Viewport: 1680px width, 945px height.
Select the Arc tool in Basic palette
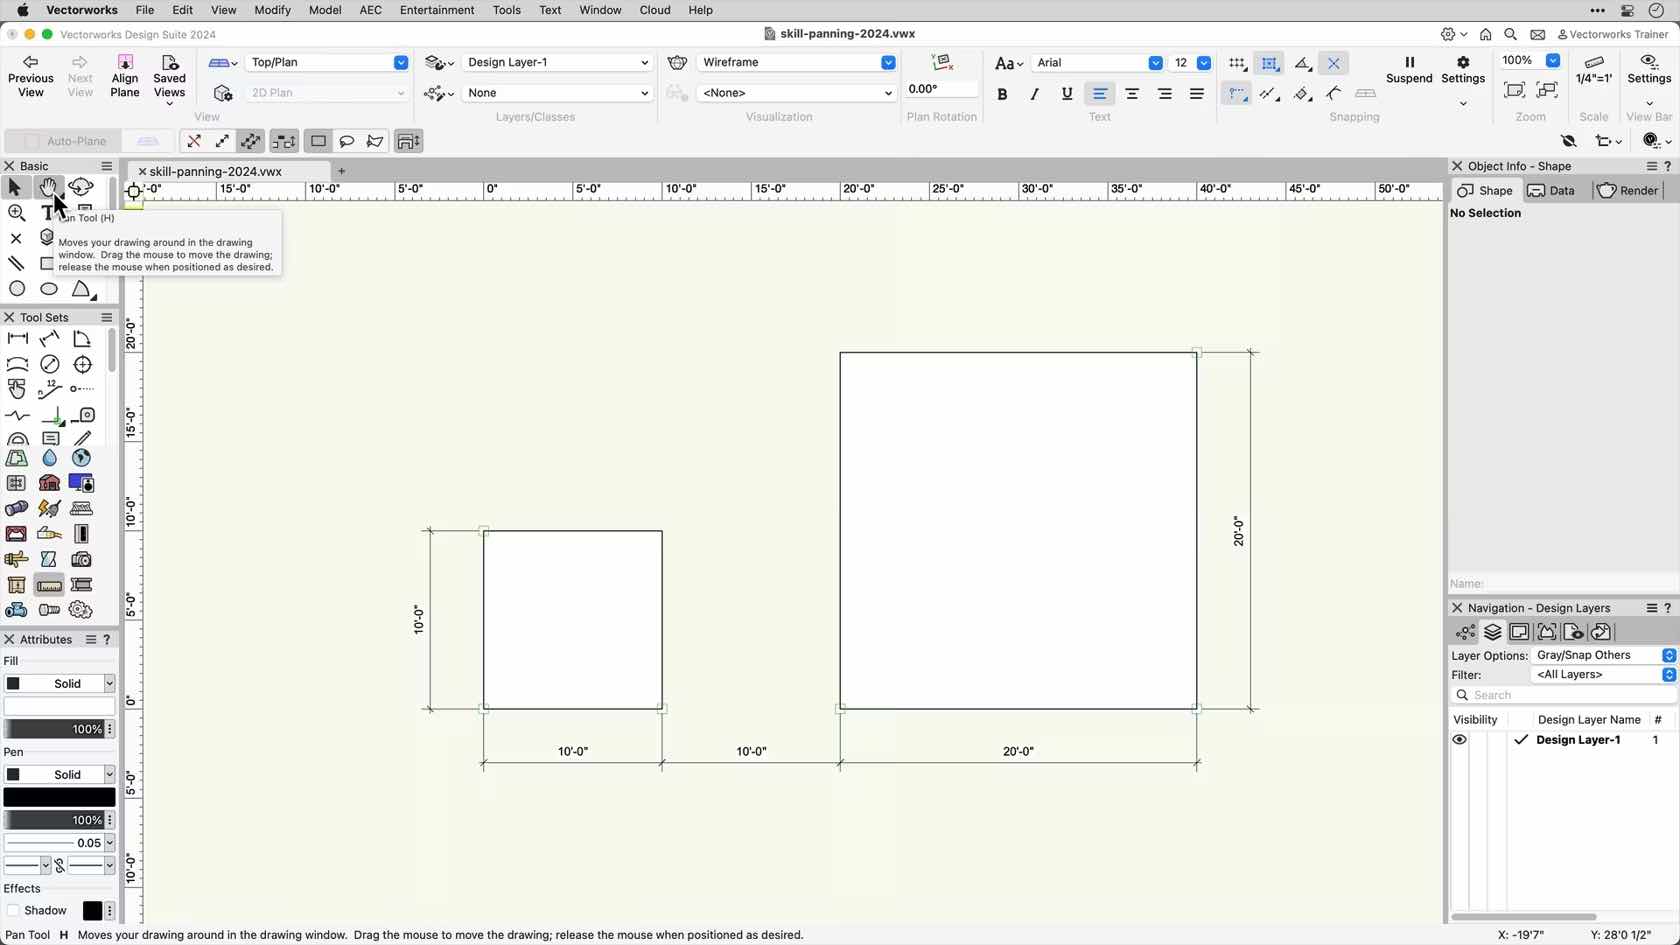(82, 289)
